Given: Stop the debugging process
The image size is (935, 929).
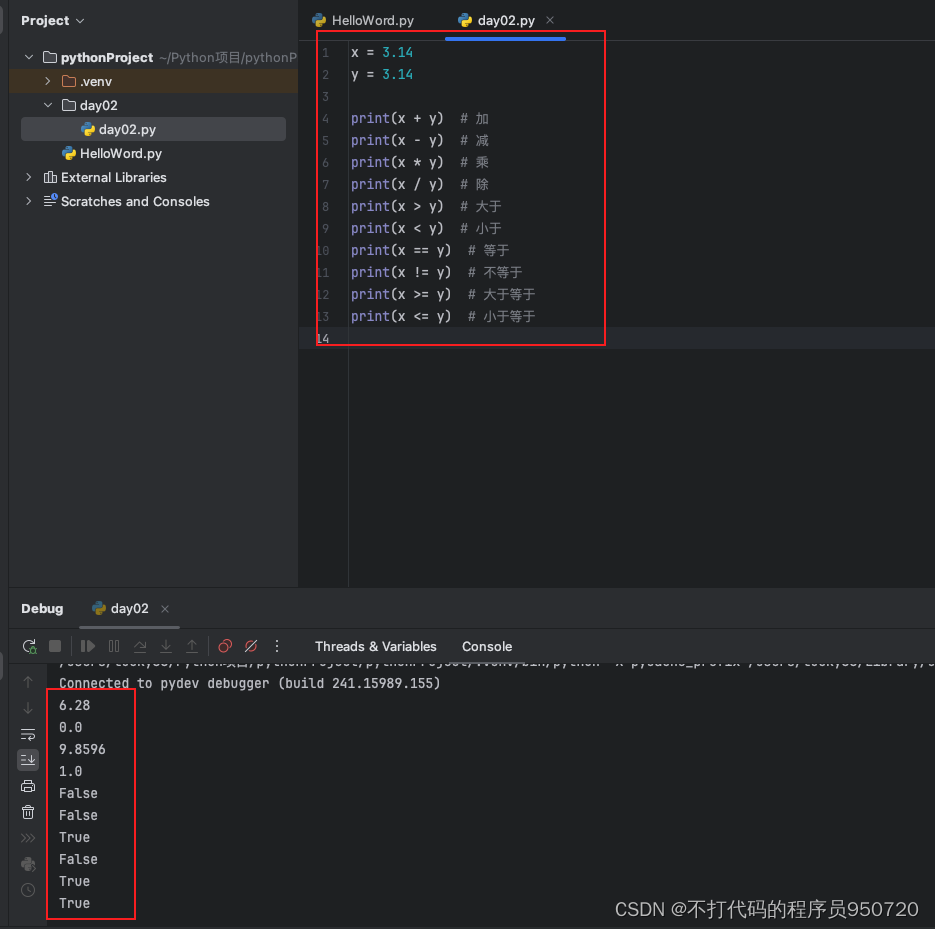Looking at the screenshot, I should pos(55,646).
